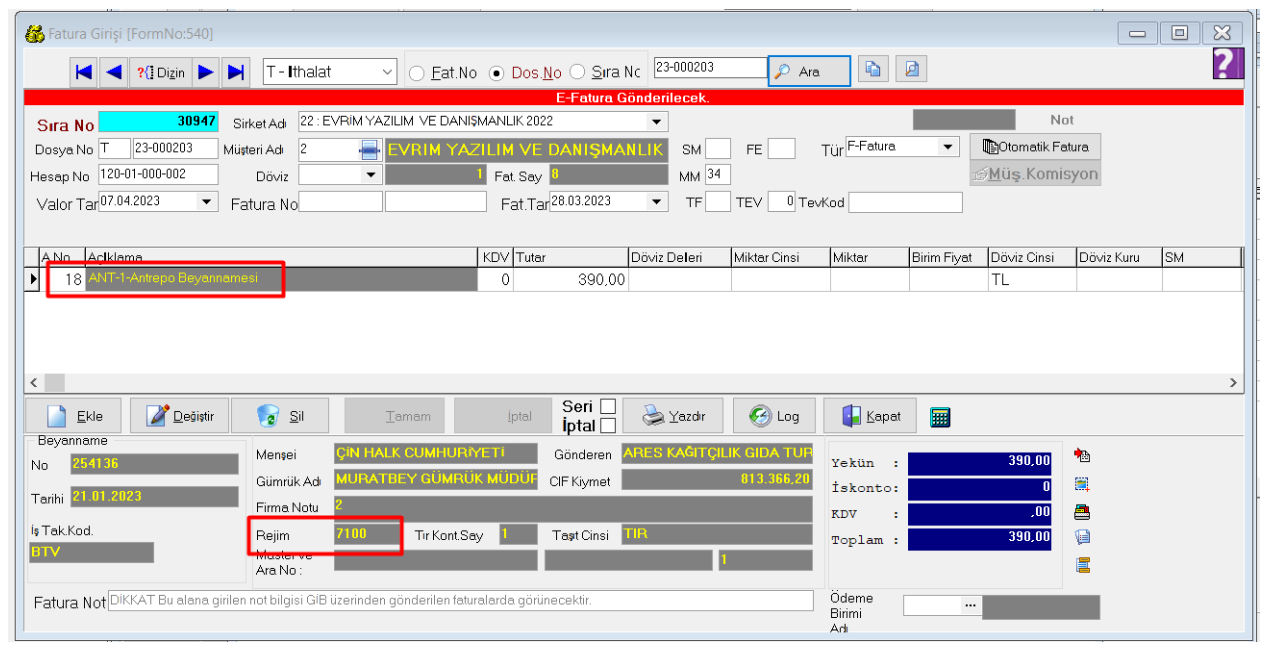The image size is (1275, 656).
Task: Go to the previous invoice record
Action: coord(114,72)
